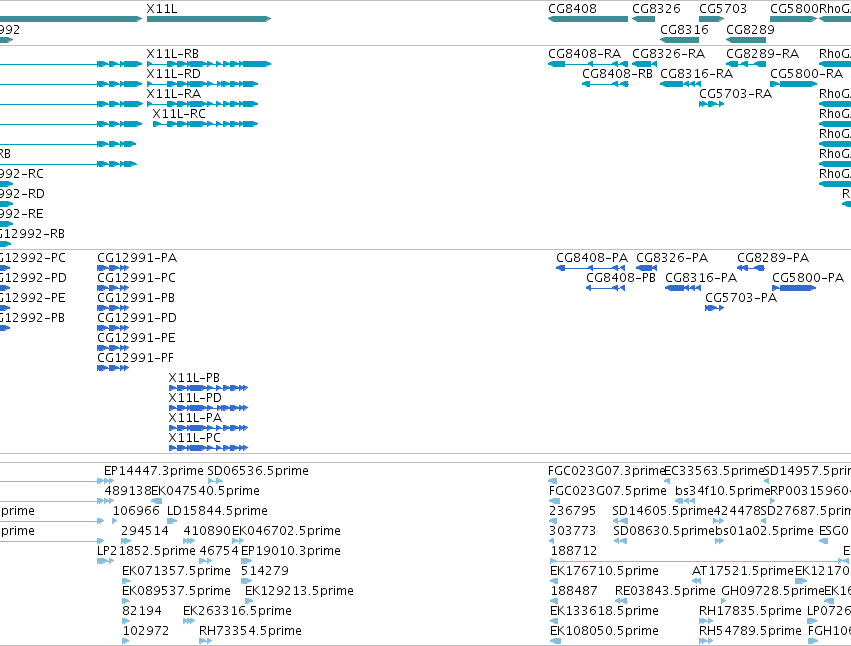
Task: Click the CG8408-RA transcript label
Action: pos(585,54)
